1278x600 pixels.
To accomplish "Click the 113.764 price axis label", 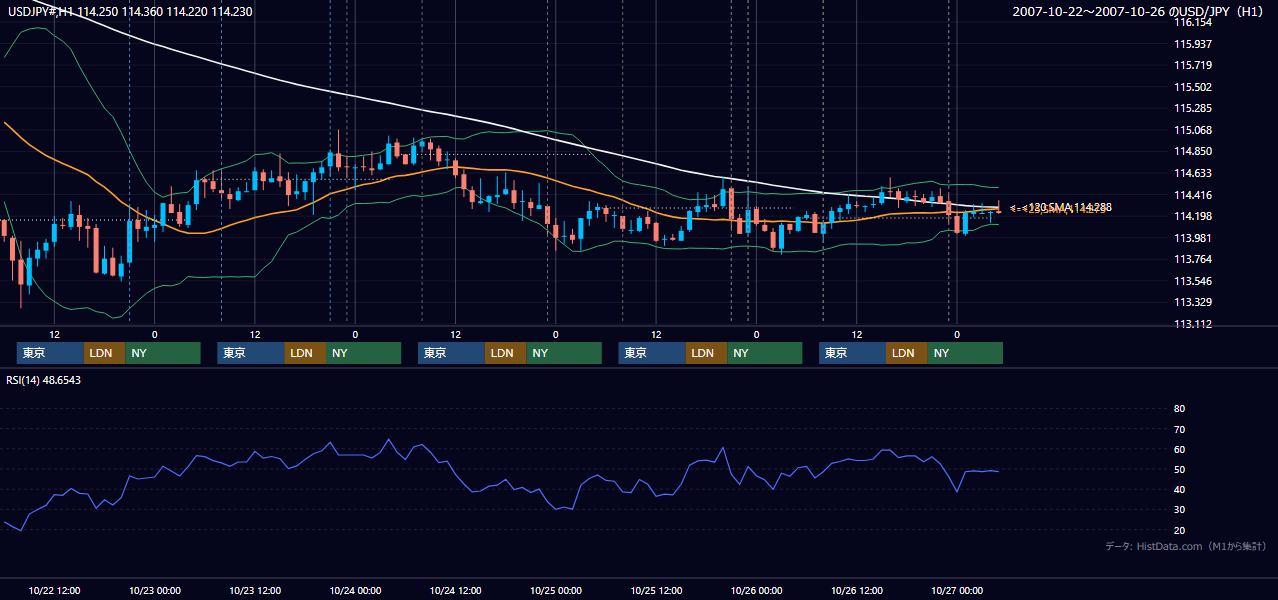I will [1192, 259].
